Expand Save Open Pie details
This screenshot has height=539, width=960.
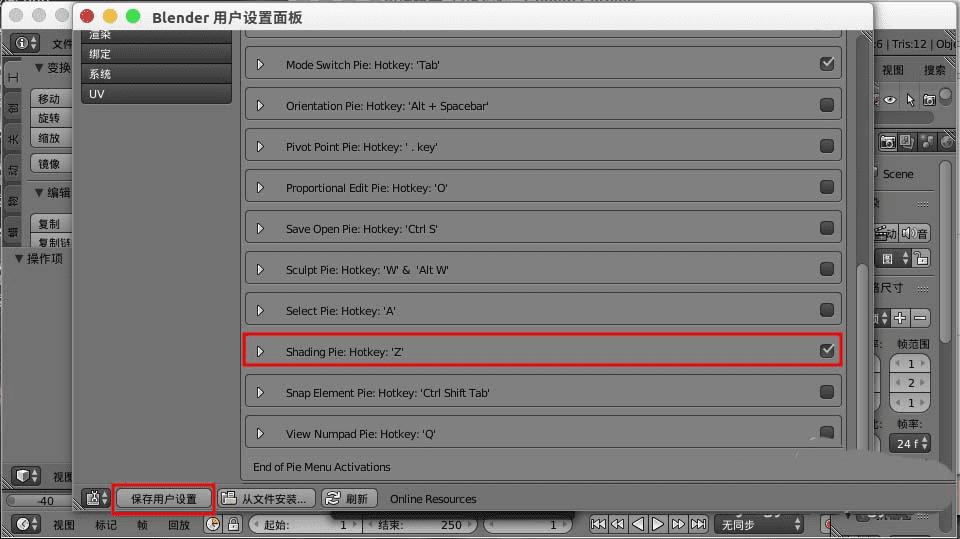[x=260, y=228]
